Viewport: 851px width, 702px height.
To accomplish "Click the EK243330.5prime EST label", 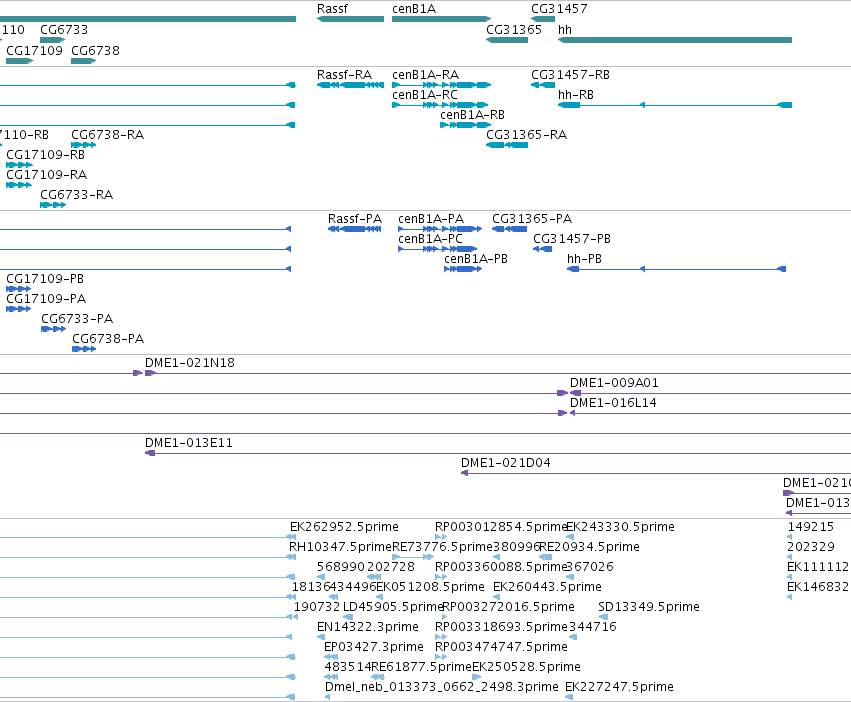I will (620, 527).
